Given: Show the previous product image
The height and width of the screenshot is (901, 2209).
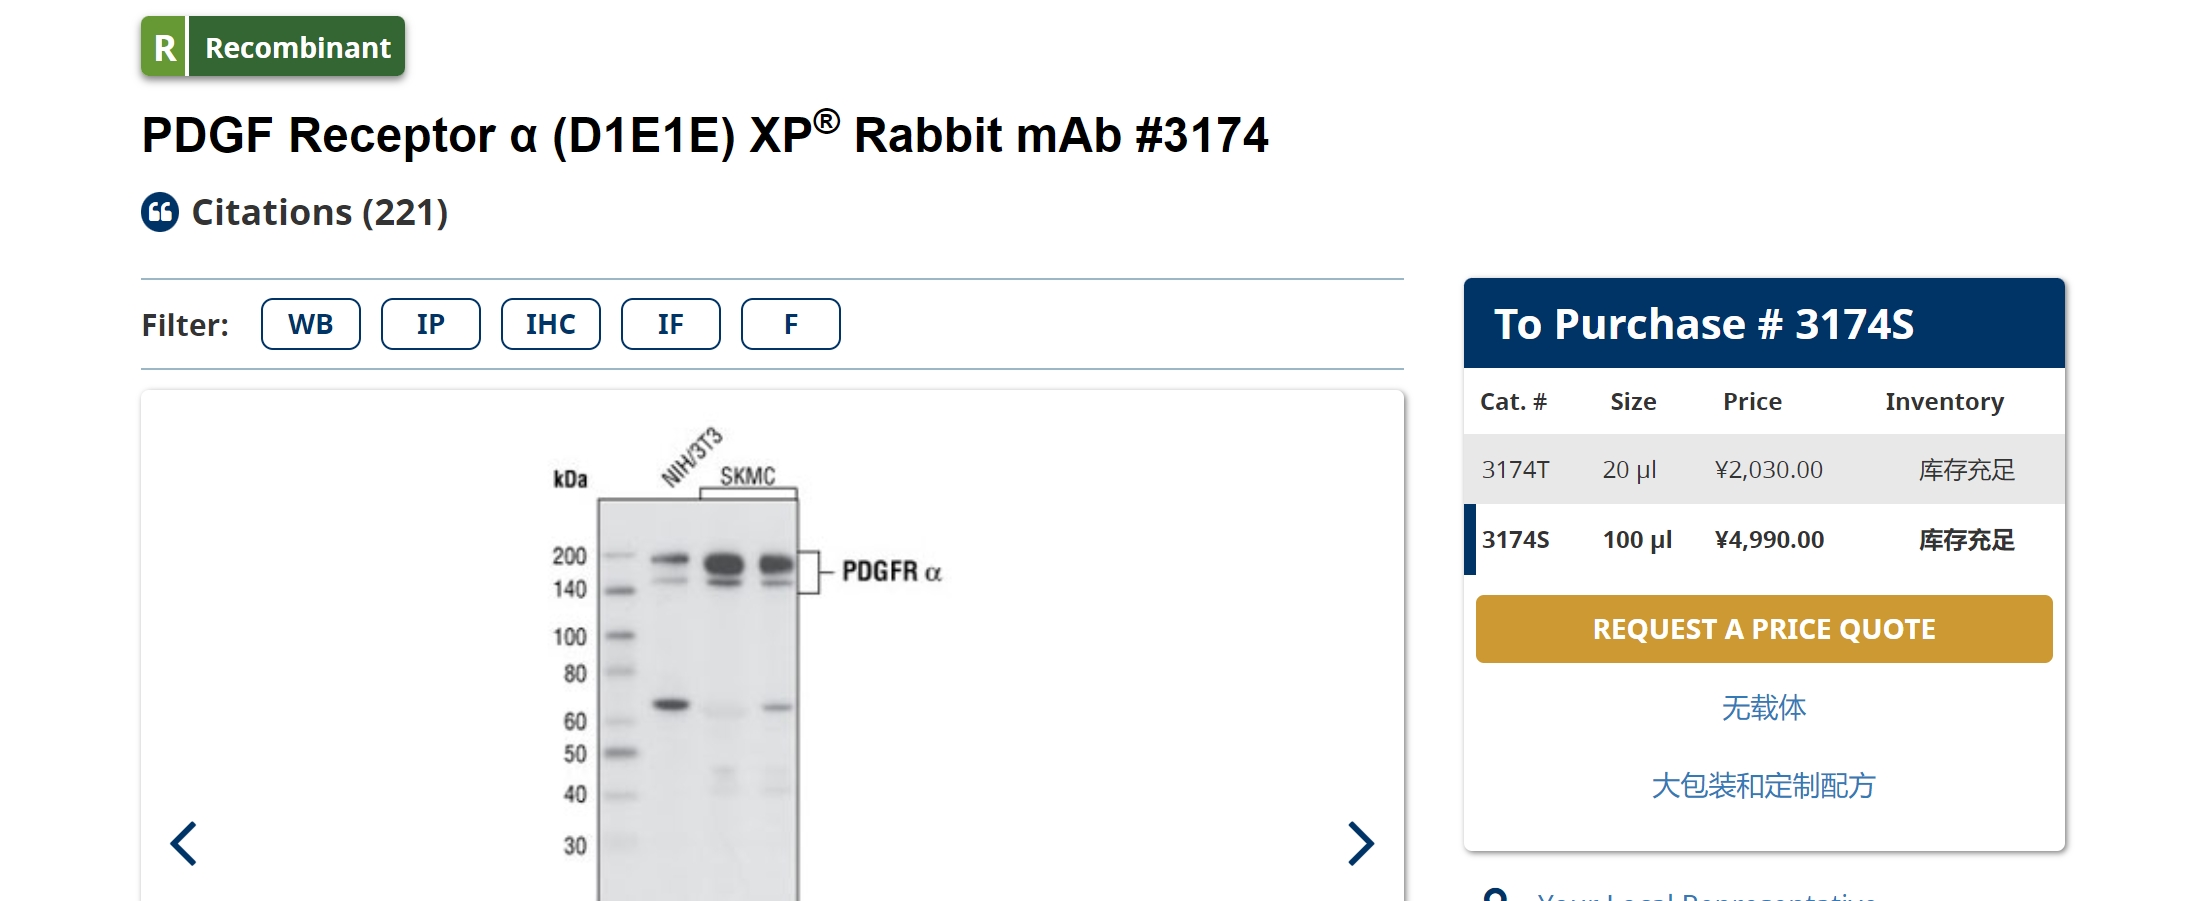Looking at the screenshot, I should (184, 843).
